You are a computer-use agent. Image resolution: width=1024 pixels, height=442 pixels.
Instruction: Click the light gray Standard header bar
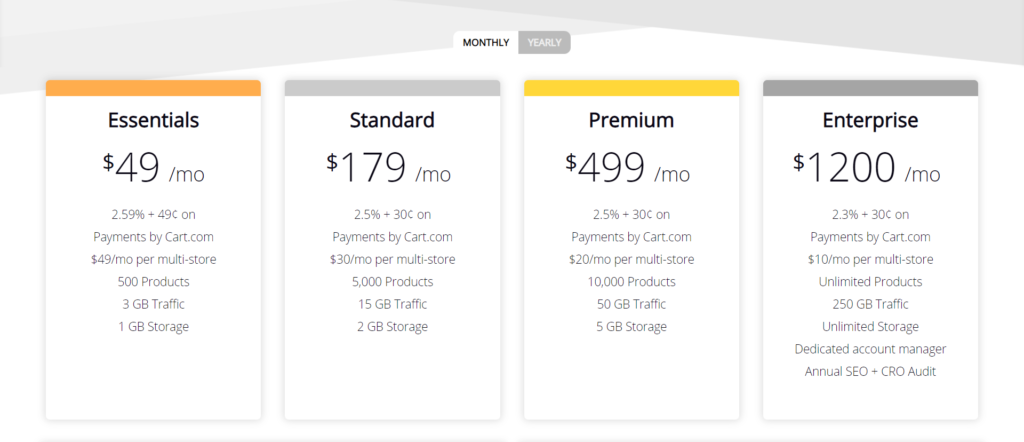click(x=392, y=88)
